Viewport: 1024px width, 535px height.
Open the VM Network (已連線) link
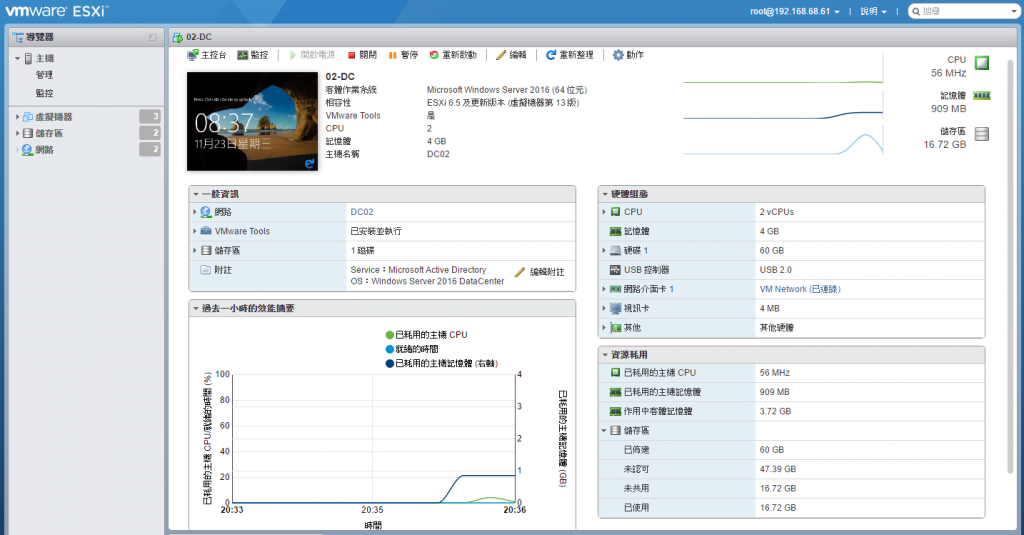[800, 289]
